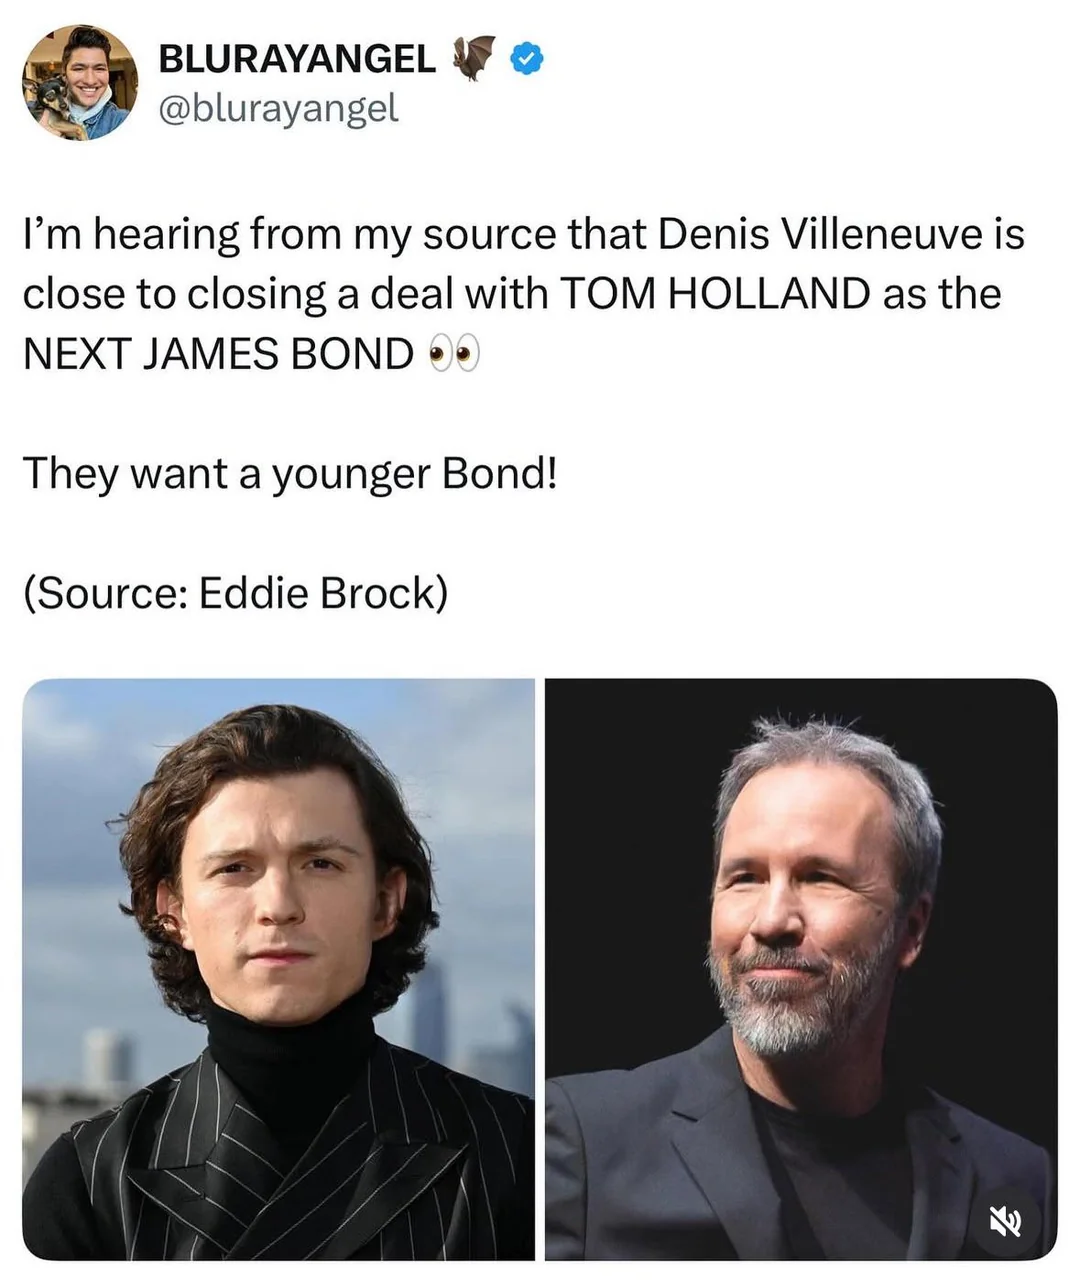Click the text 'They want a younger Bond!'
This screenshot has width=1080, height=1288.
[x=289, y=473]
